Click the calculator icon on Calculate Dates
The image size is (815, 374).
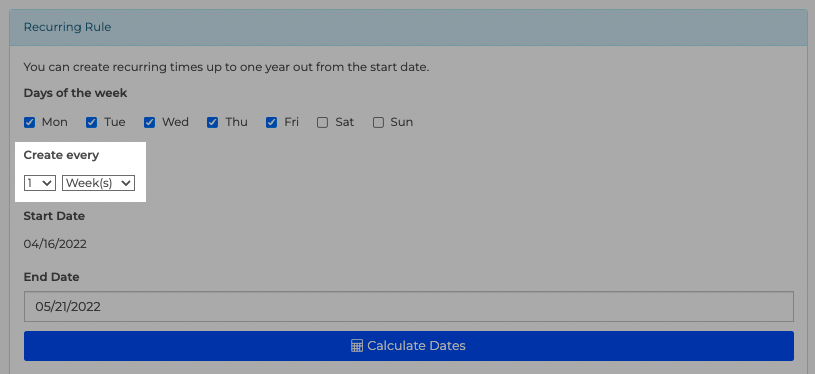point(357,346)
